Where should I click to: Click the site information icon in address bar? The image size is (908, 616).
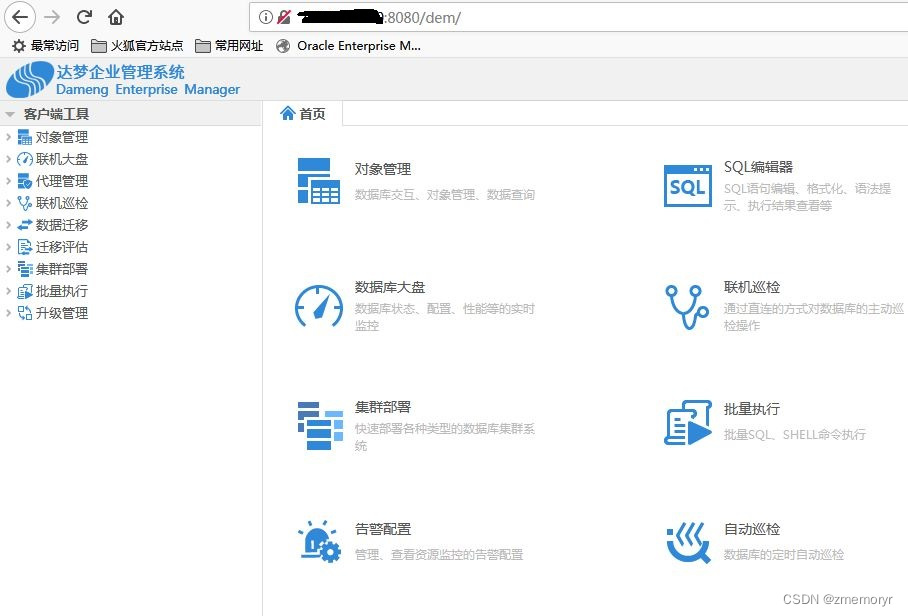point(265,17)
